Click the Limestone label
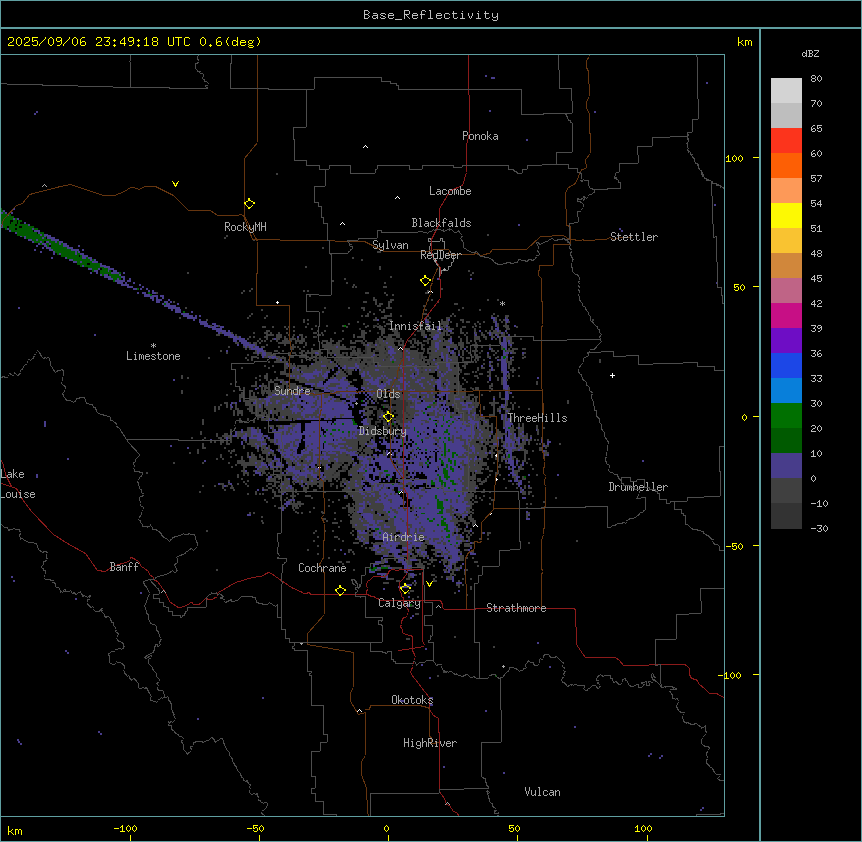This screenshot has width=862, height=842. click(153, 356)
